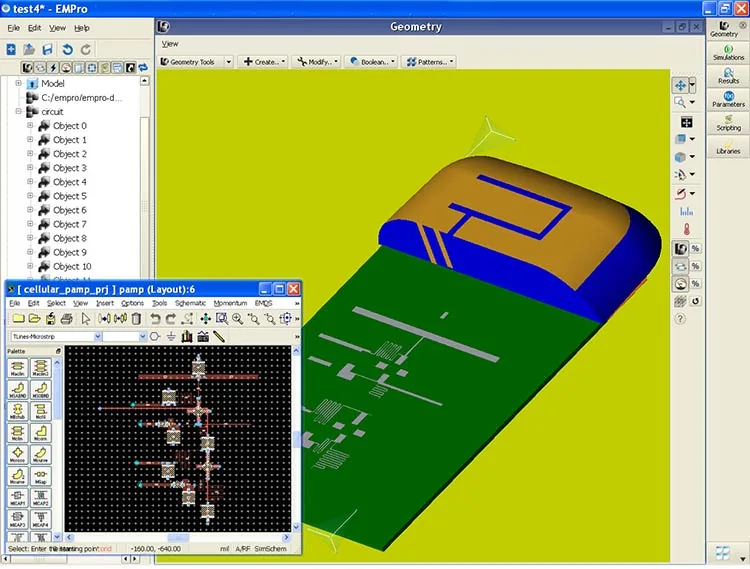Click the Boolean... button
Image resolution: width=750 pixels, height=569 pixels.
click(x=372, y=62)
